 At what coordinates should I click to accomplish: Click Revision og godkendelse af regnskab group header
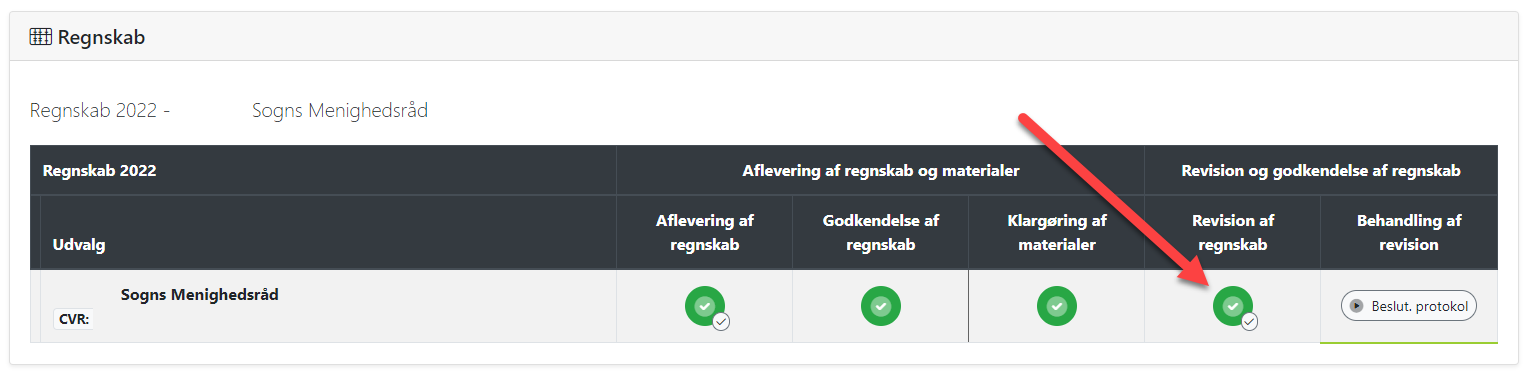1321,171
